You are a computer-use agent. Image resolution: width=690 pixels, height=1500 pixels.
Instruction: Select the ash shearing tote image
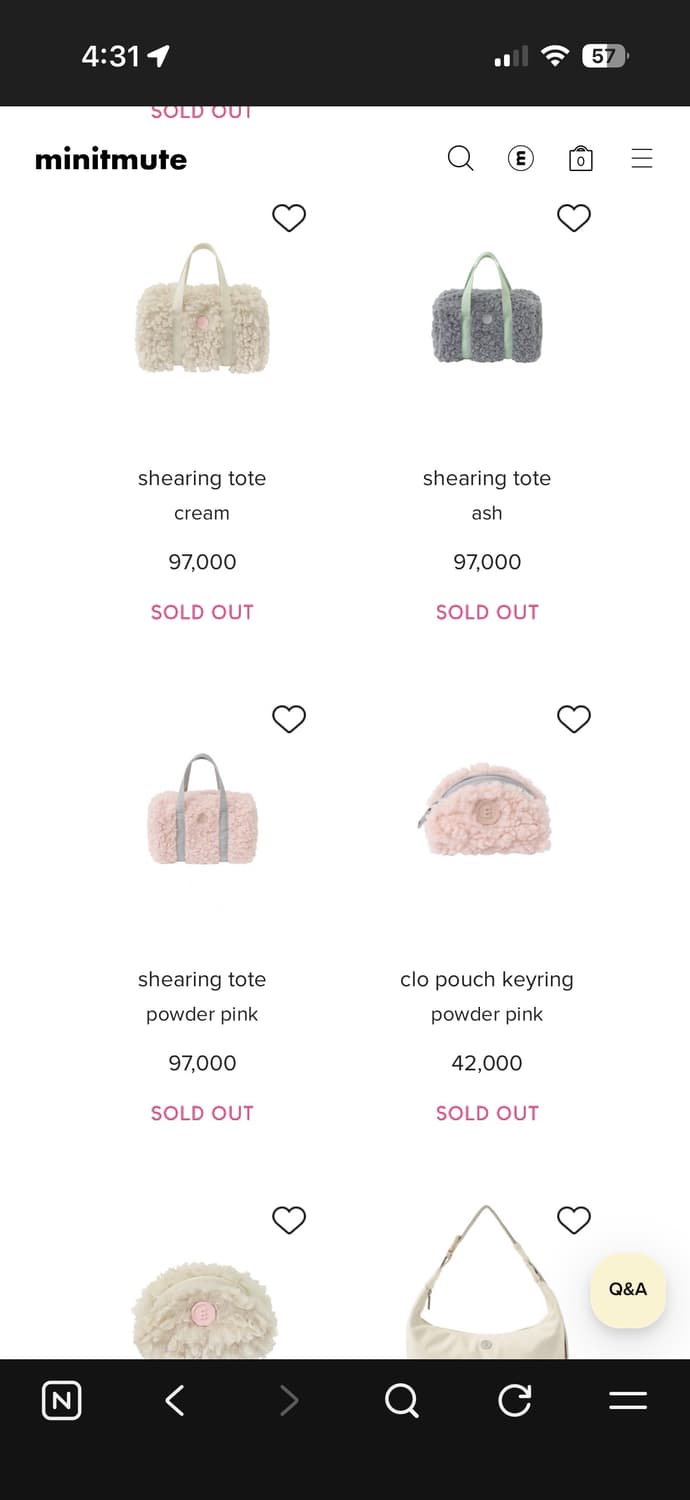(x=487, y=309)
